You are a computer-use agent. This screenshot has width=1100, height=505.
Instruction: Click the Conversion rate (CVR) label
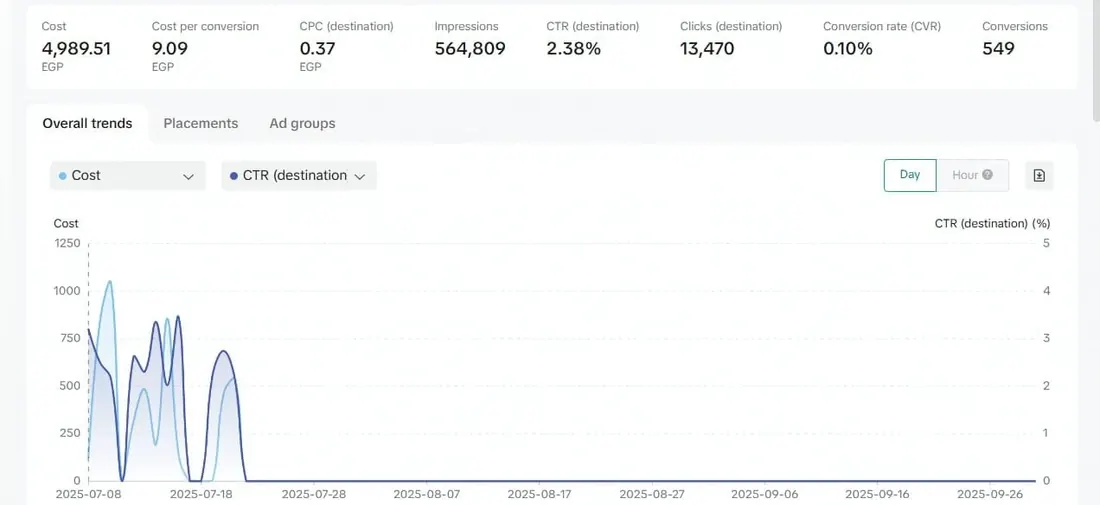point(882,27)
